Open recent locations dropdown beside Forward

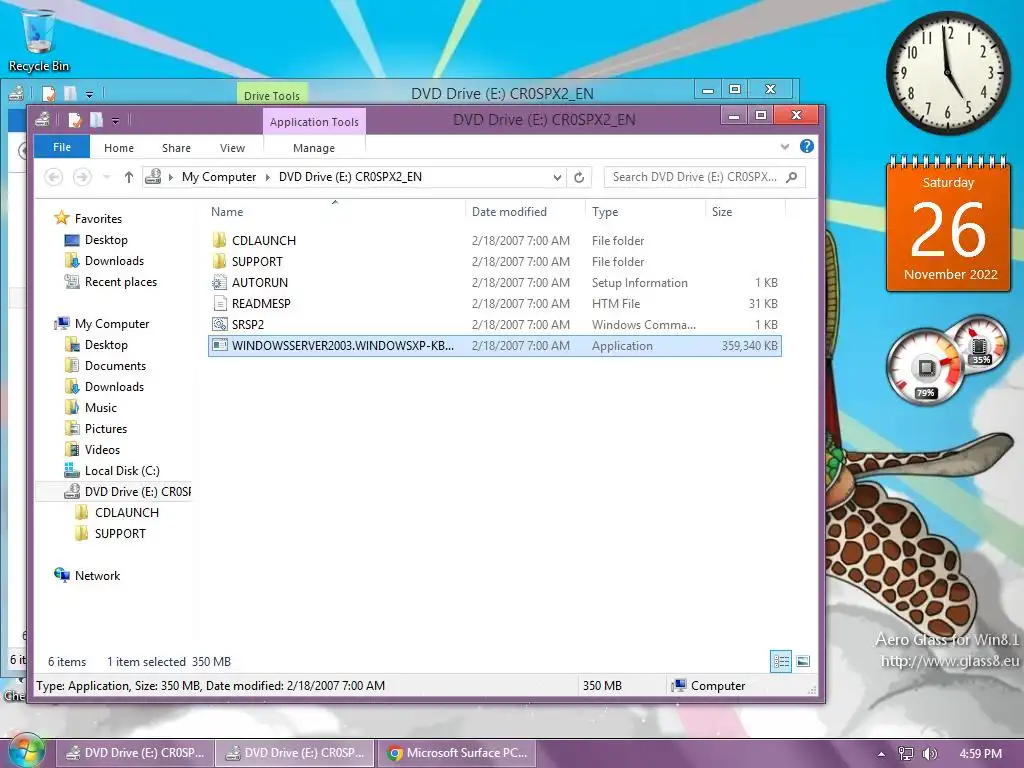pyautogui.click(x=106, y=177)
